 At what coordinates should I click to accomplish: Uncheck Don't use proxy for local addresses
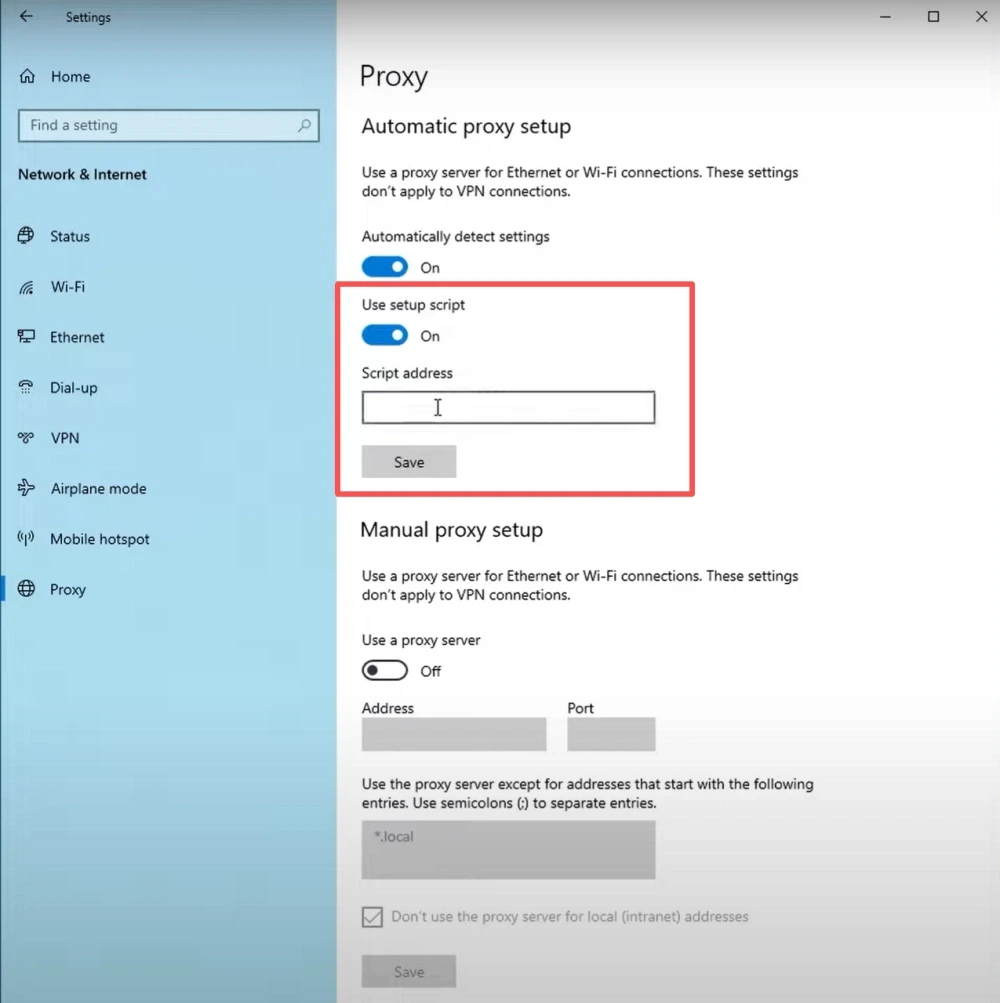tap(372, 917)
